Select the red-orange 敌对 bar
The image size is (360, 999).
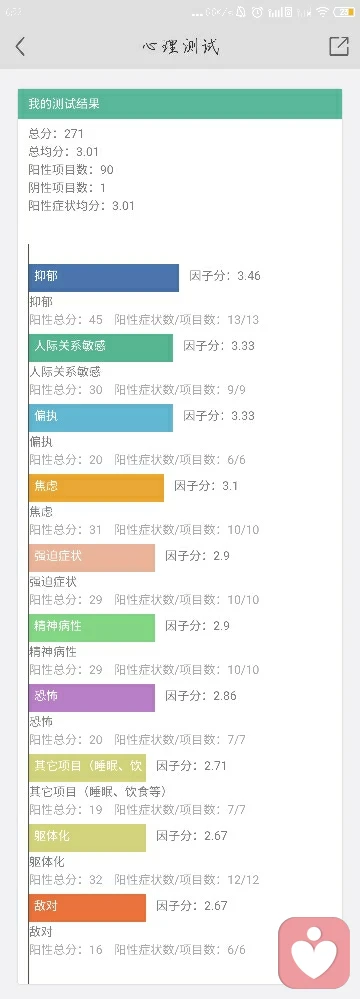point(87,908)
